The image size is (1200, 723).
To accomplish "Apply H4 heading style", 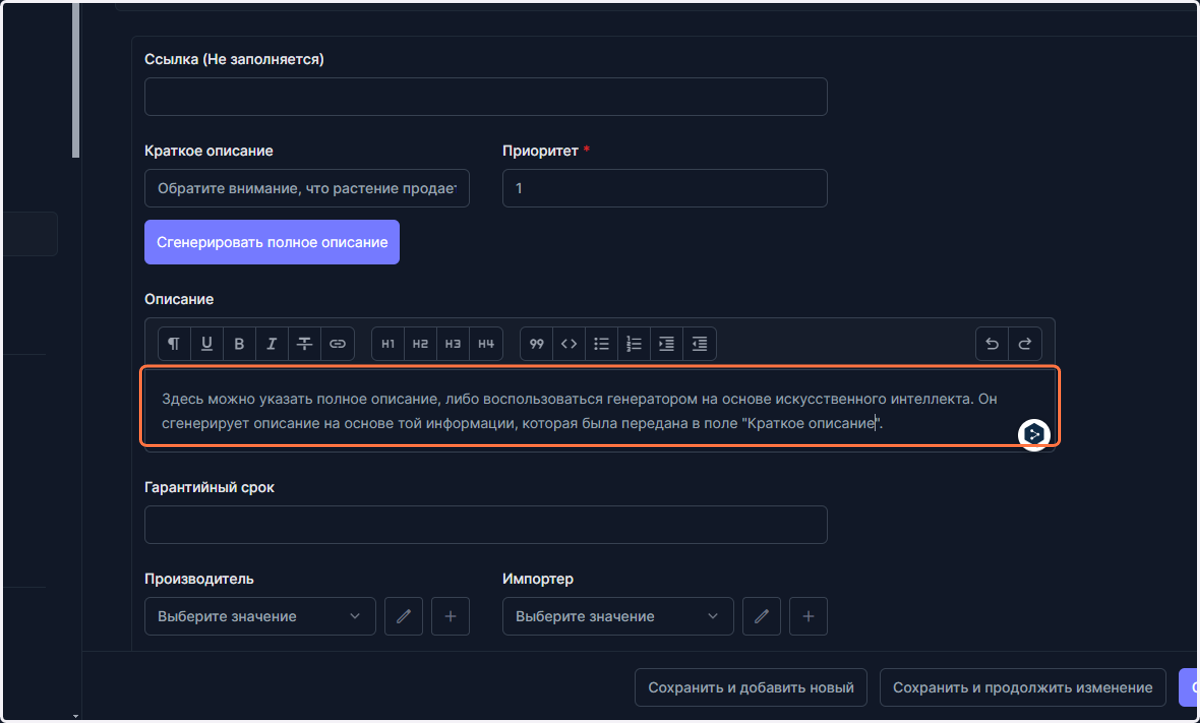I will pyautogui.click(x=486, y=343).
